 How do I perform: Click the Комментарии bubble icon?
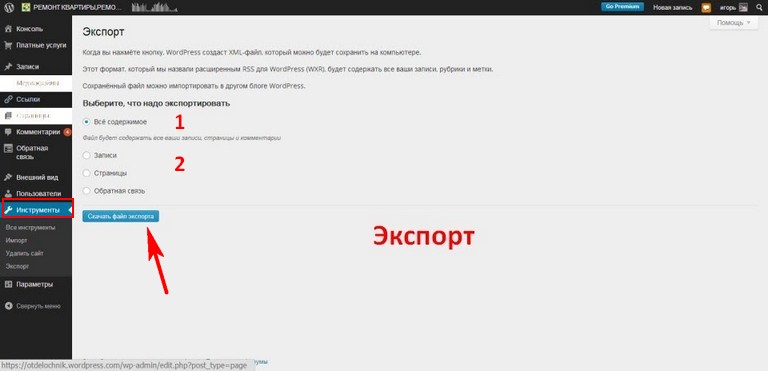point(8,132)
